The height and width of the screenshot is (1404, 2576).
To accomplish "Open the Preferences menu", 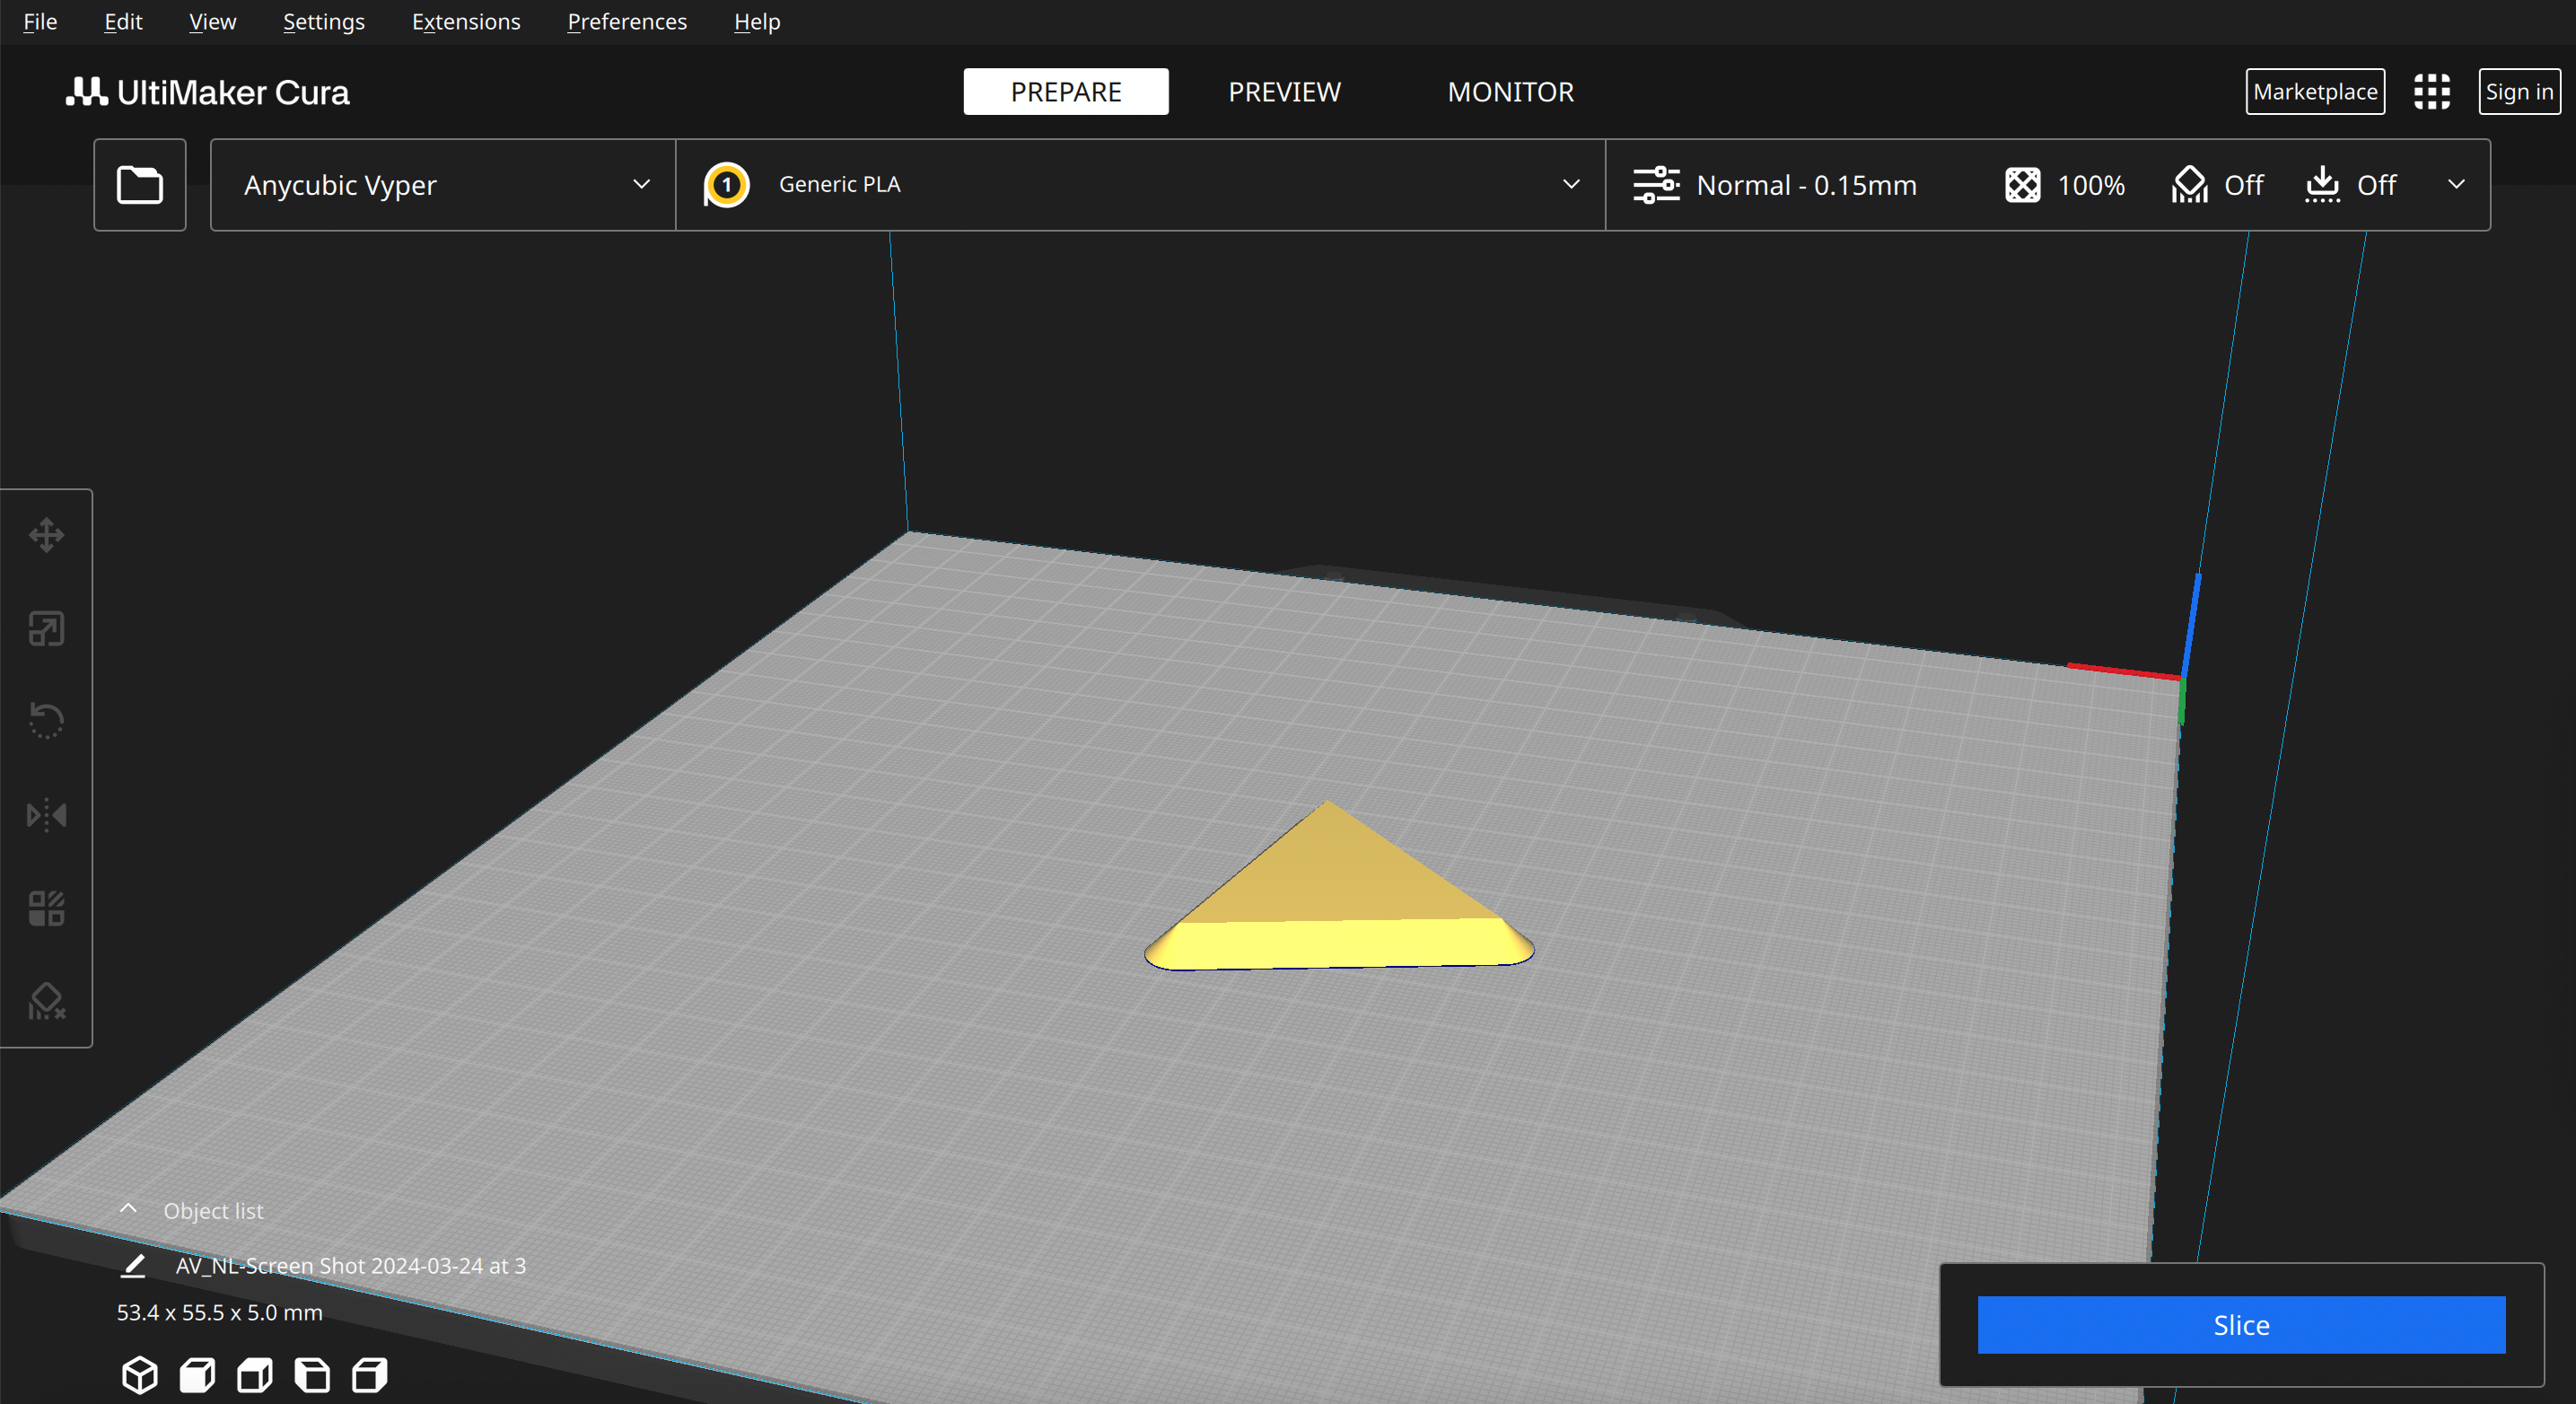I will [x=627, y=22].
